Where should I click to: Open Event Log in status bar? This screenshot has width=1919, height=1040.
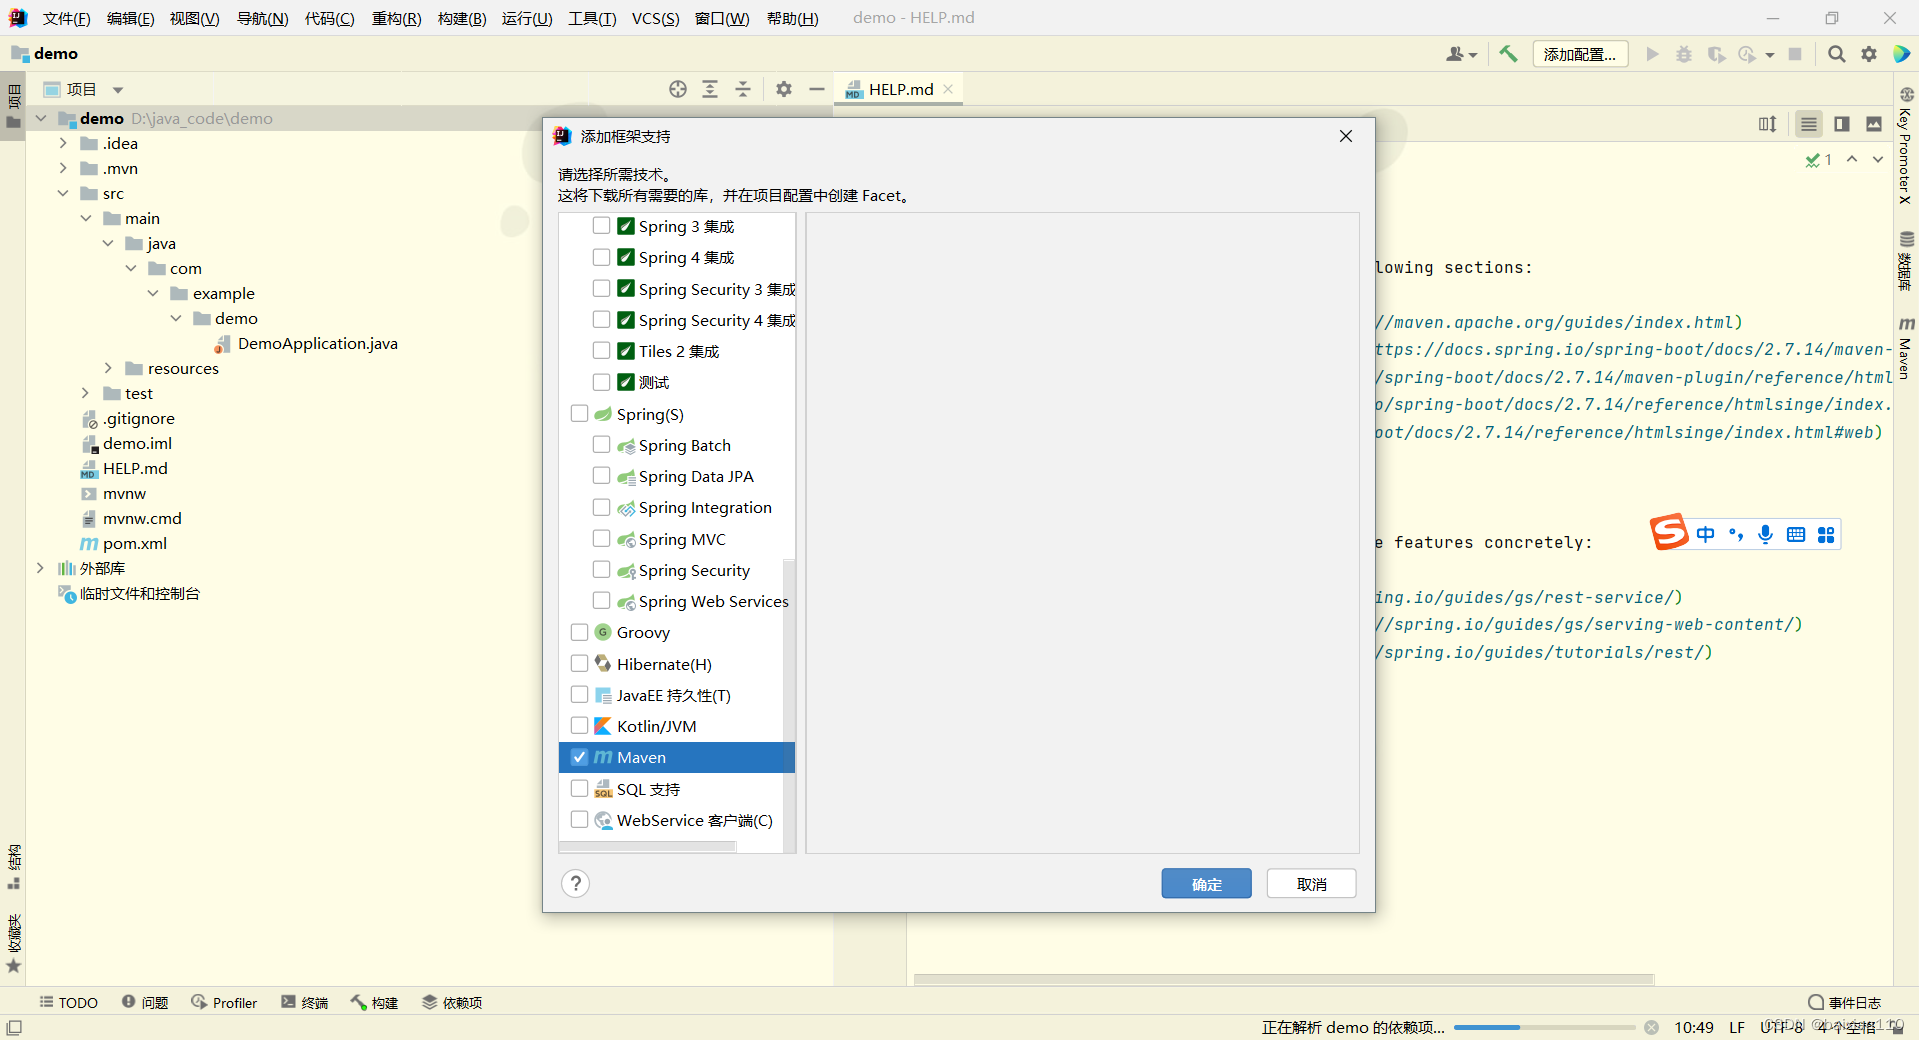coord(1844,1002)
